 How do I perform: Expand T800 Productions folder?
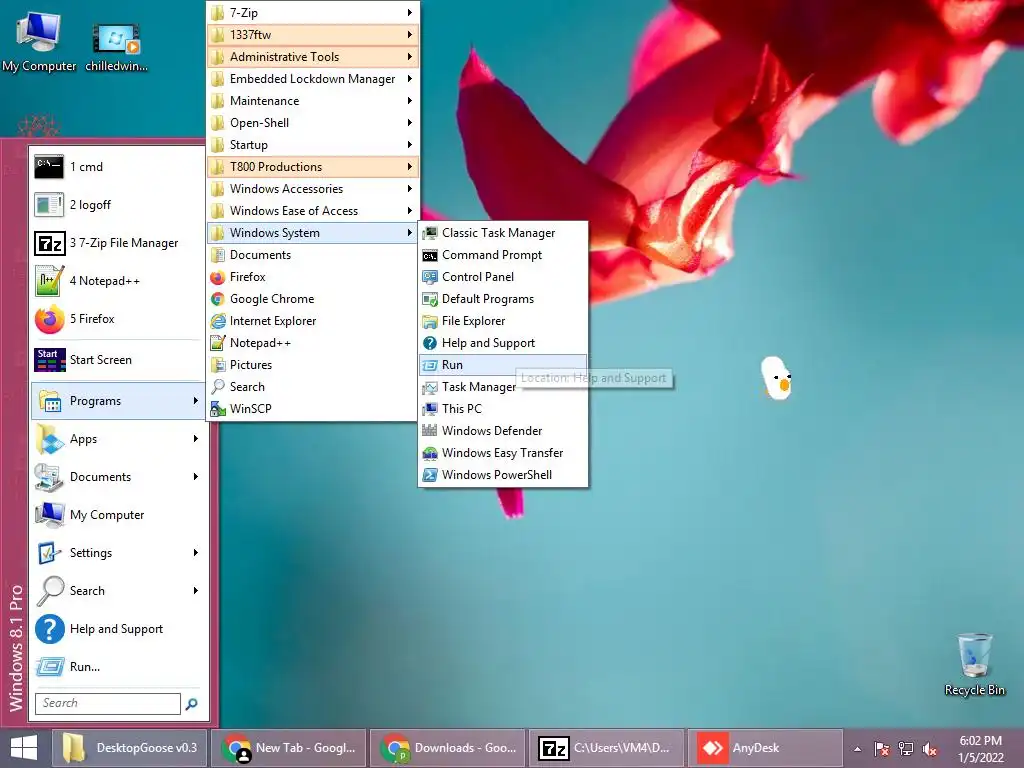click(313, 167)
